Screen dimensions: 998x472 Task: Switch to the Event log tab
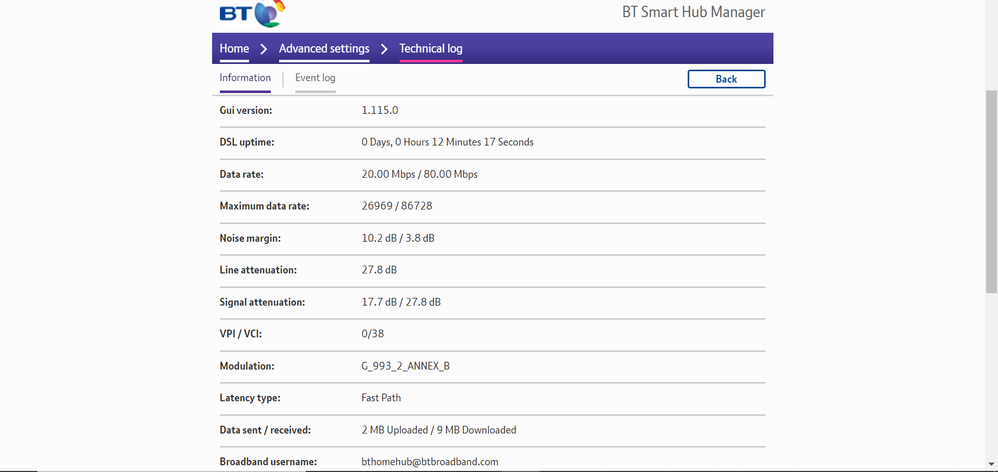click(315, 78)
